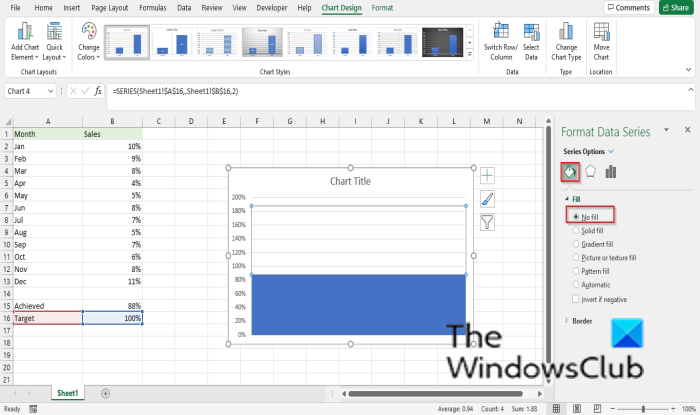This screenshot has height=415, width=700.
Task: Select blue Achieved series bar
Action: (358, 304)
